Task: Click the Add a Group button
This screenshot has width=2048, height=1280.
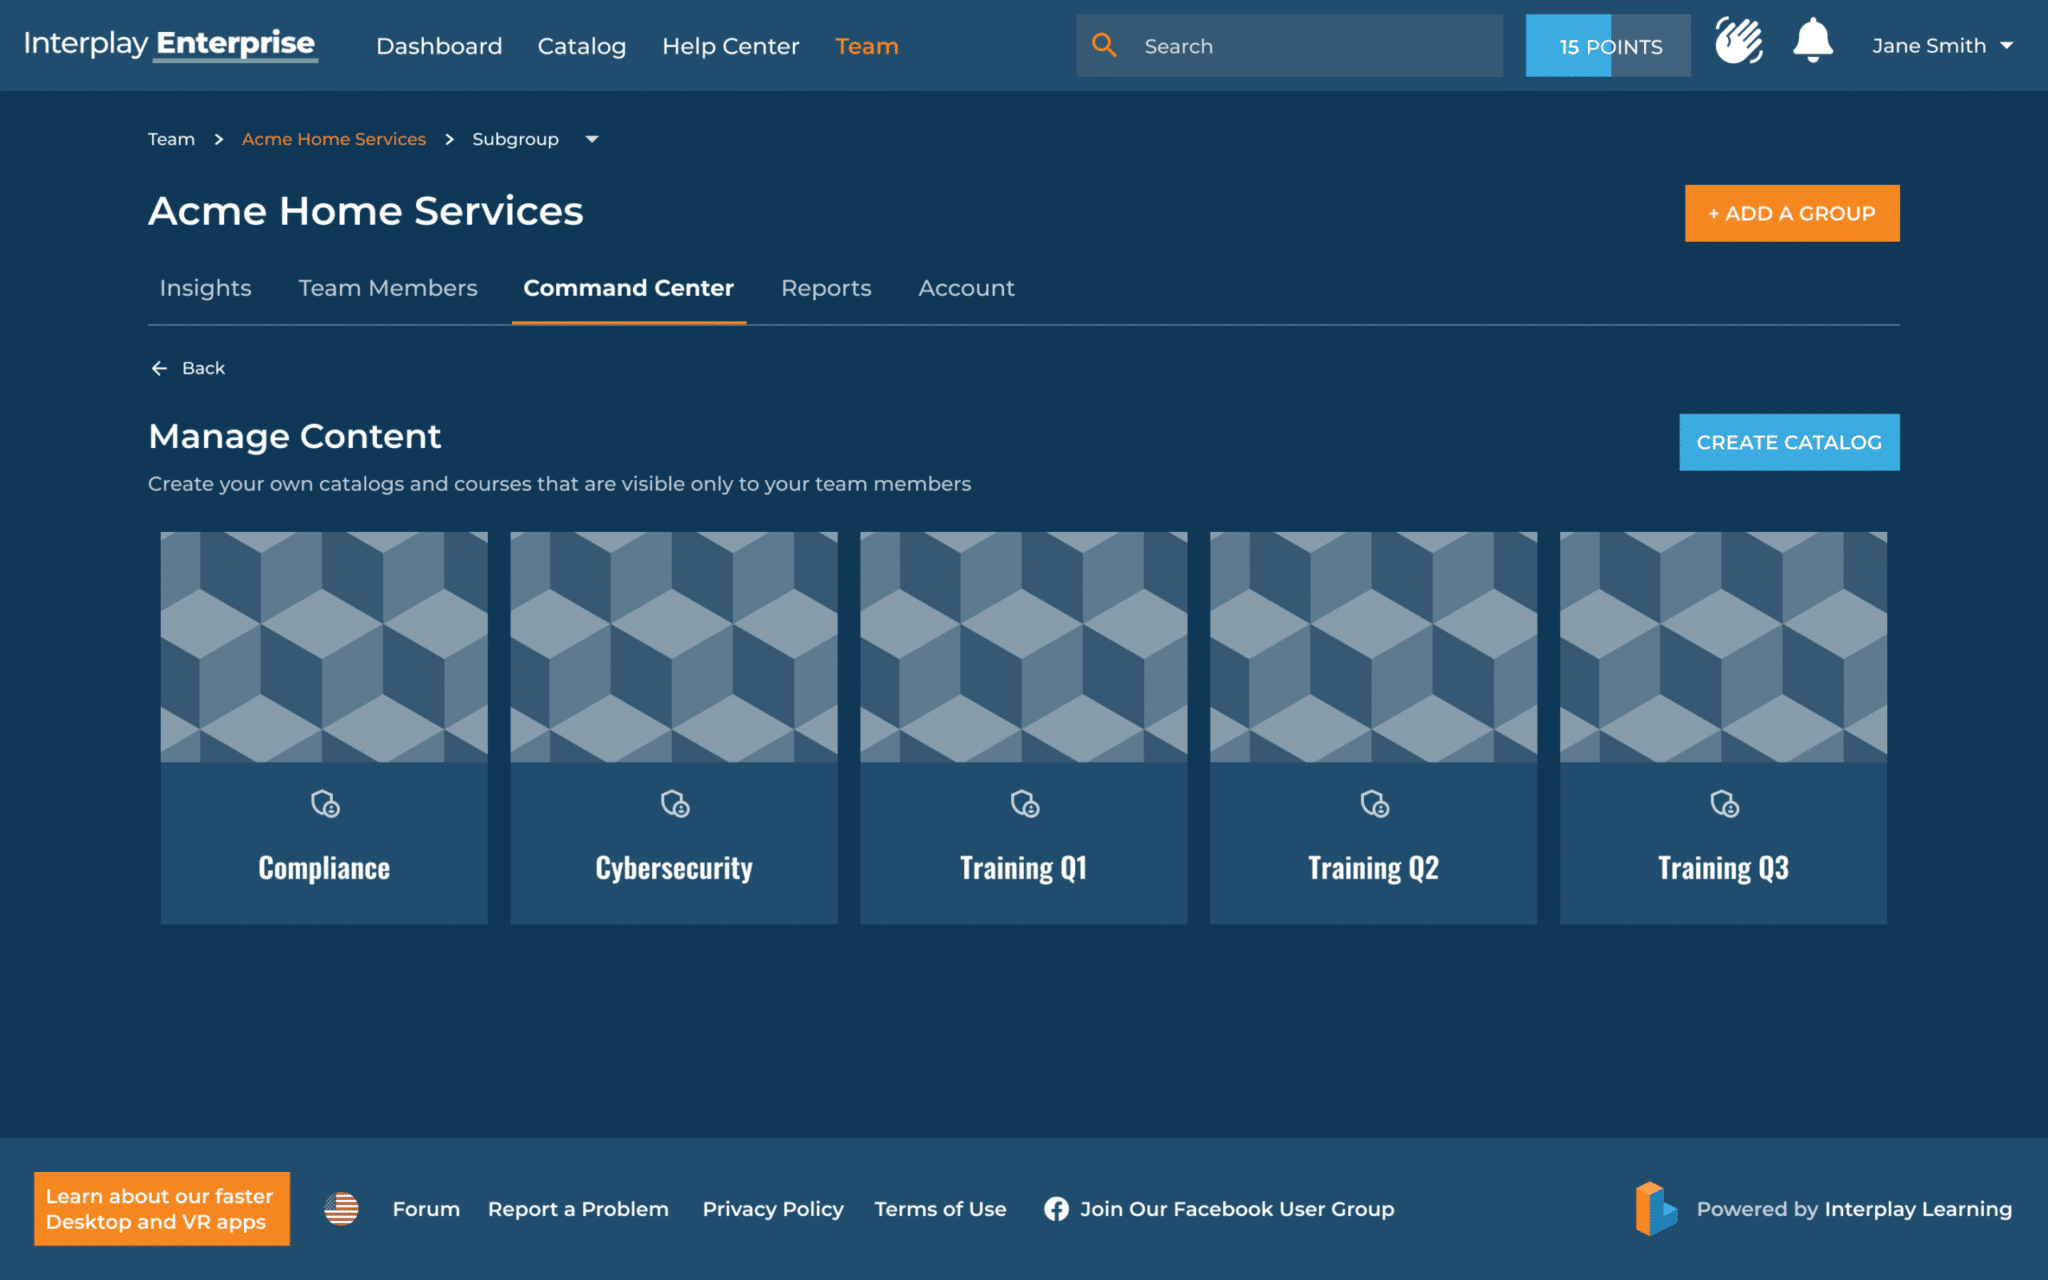Action: tap(1791, 212)
